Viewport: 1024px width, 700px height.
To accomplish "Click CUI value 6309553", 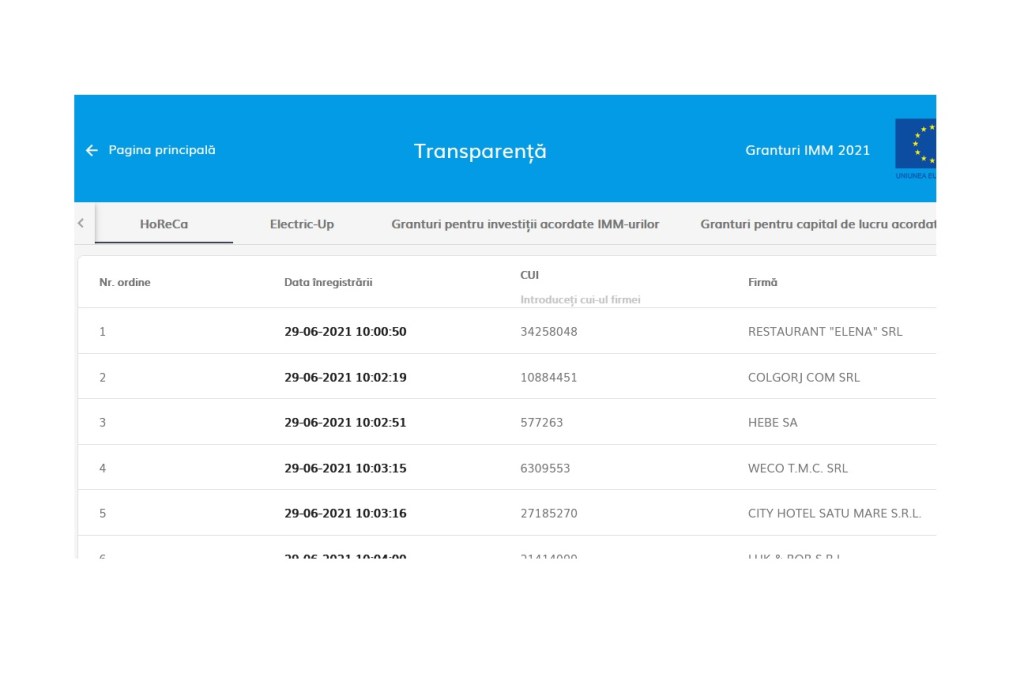I will point(545,468).
